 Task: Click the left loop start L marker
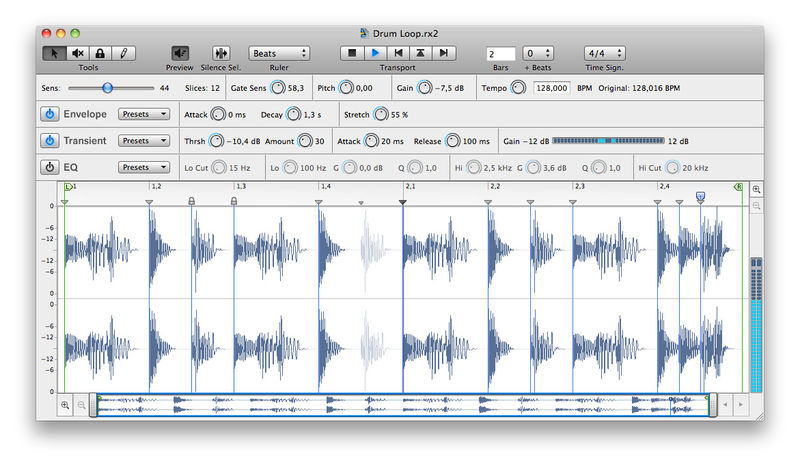(x=68, y=187)
